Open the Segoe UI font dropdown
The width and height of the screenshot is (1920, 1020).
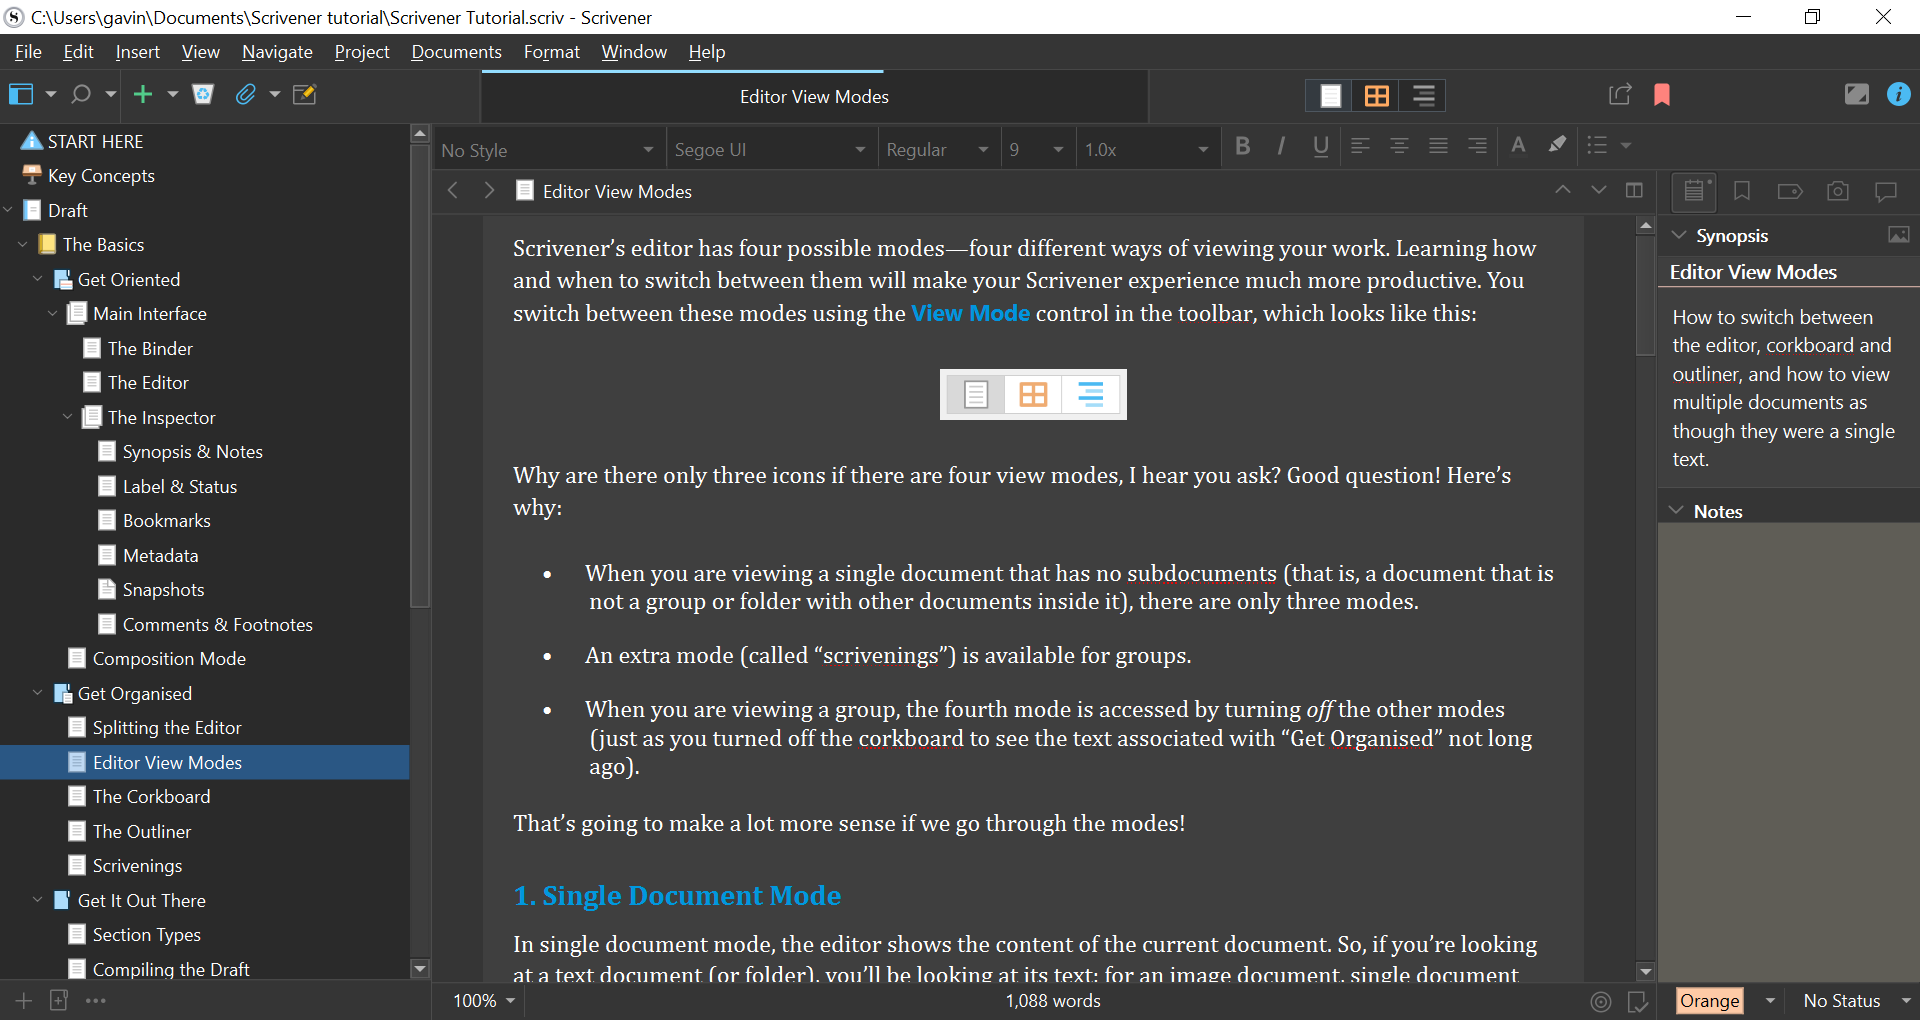770,149
